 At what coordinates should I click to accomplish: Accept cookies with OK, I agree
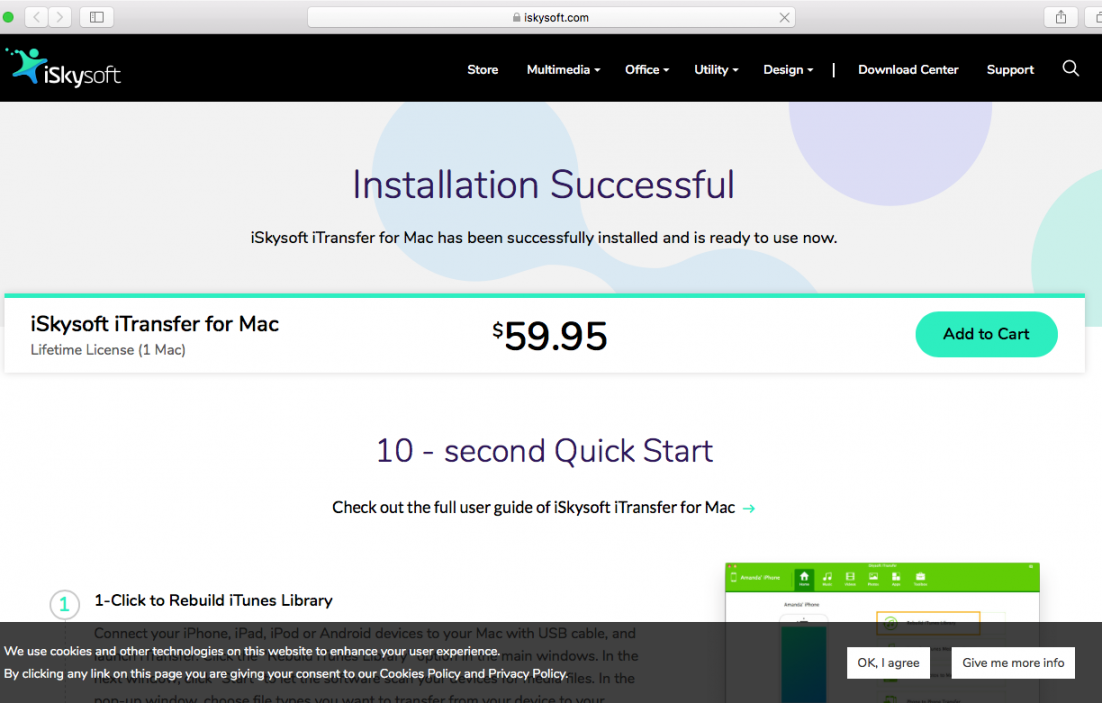pyautogui.click(x=888, y=663)
